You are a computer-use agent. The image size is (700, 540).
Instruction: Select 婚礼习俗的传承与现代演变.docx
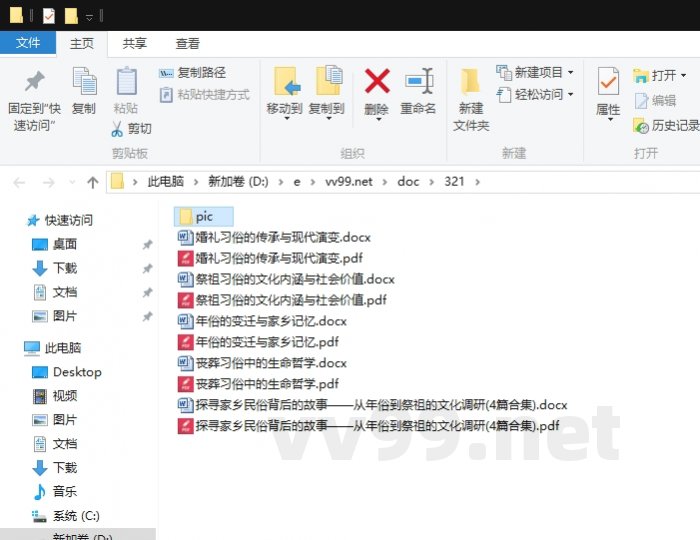pos(274,237)
